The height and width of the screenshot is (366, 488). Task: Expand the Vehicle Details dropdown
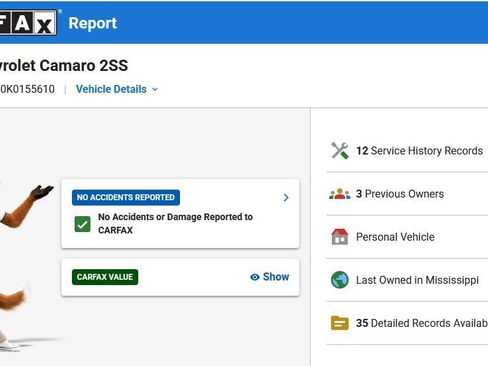click(117, 89)
